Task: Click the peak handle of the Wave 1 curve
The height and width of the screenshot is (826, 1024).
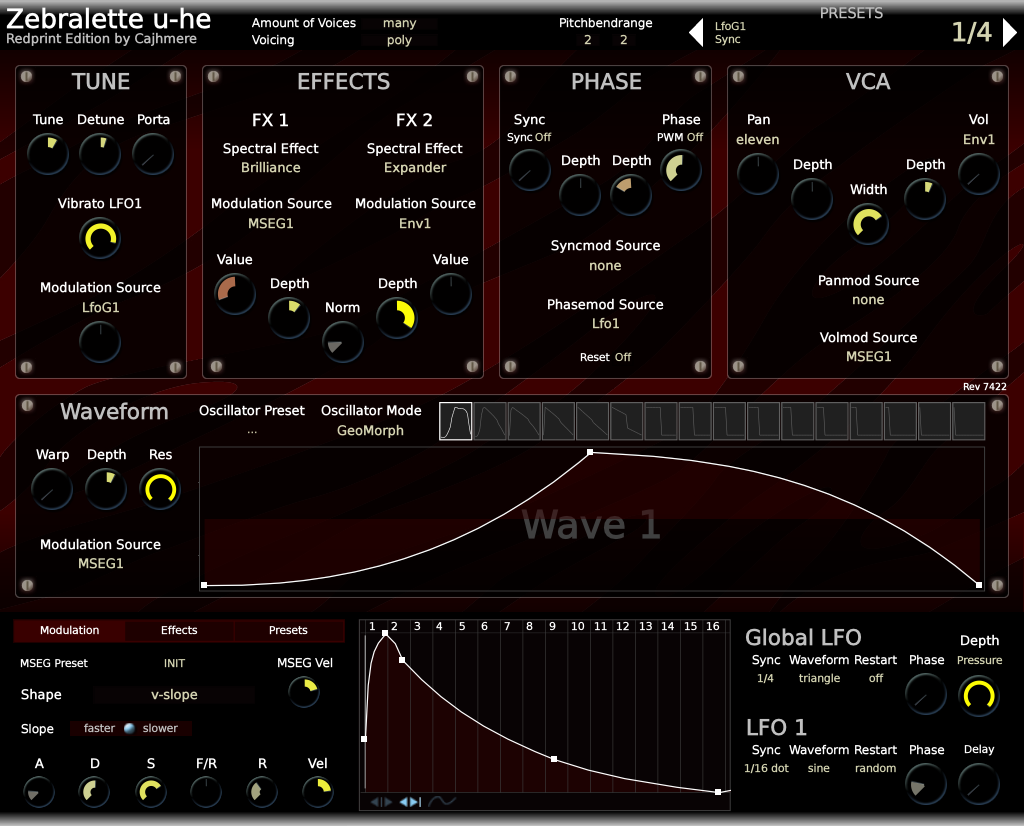Action: [x=590, y=452]
